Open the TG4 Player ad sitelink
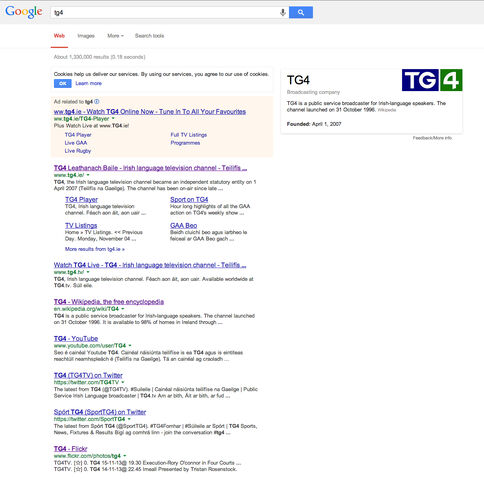484x479 pixels. click(78, 135)
